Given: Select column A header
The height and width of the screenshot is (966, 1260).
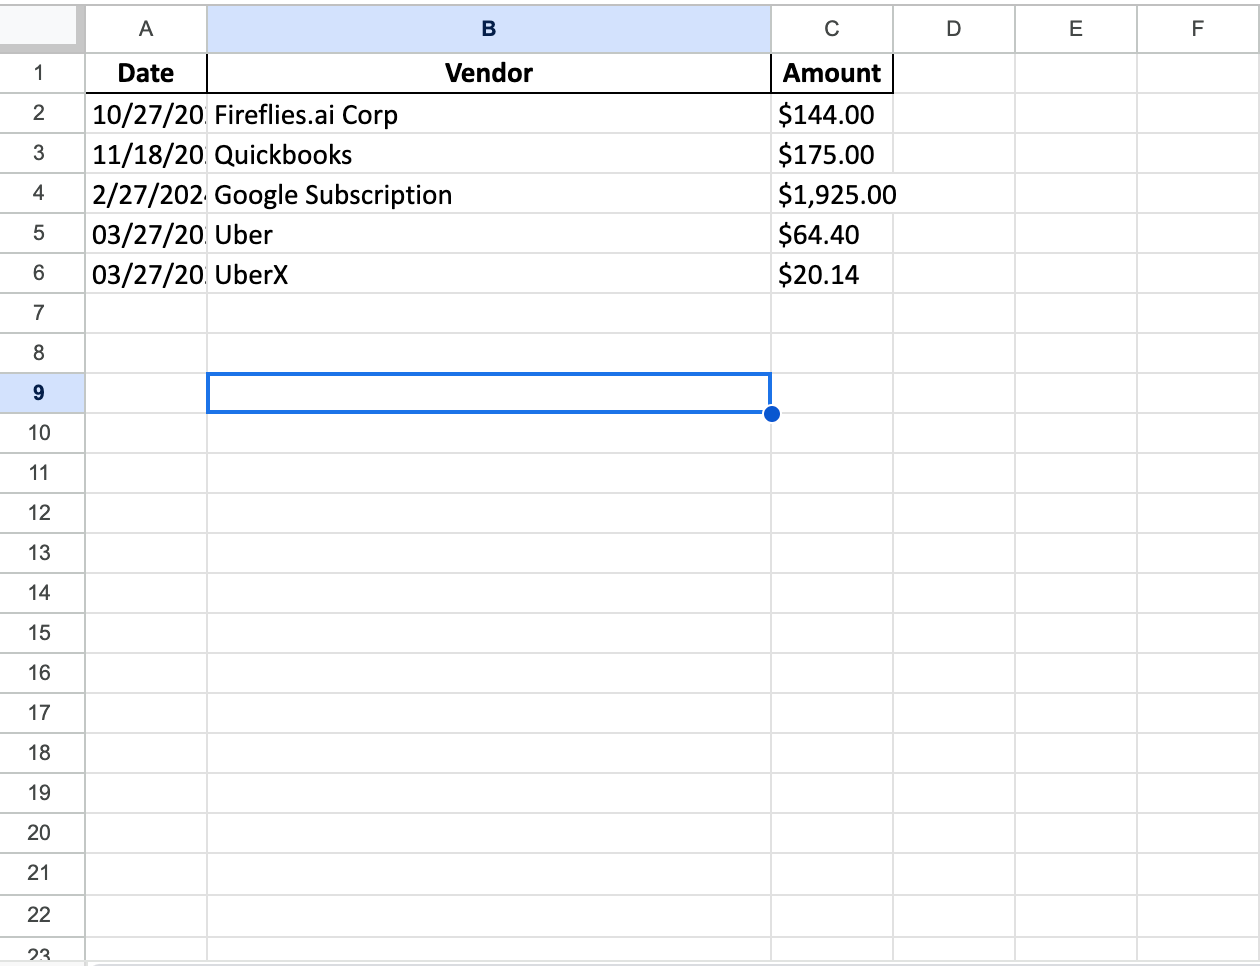Looking at the screenshot, I should (x=146, y=29).
